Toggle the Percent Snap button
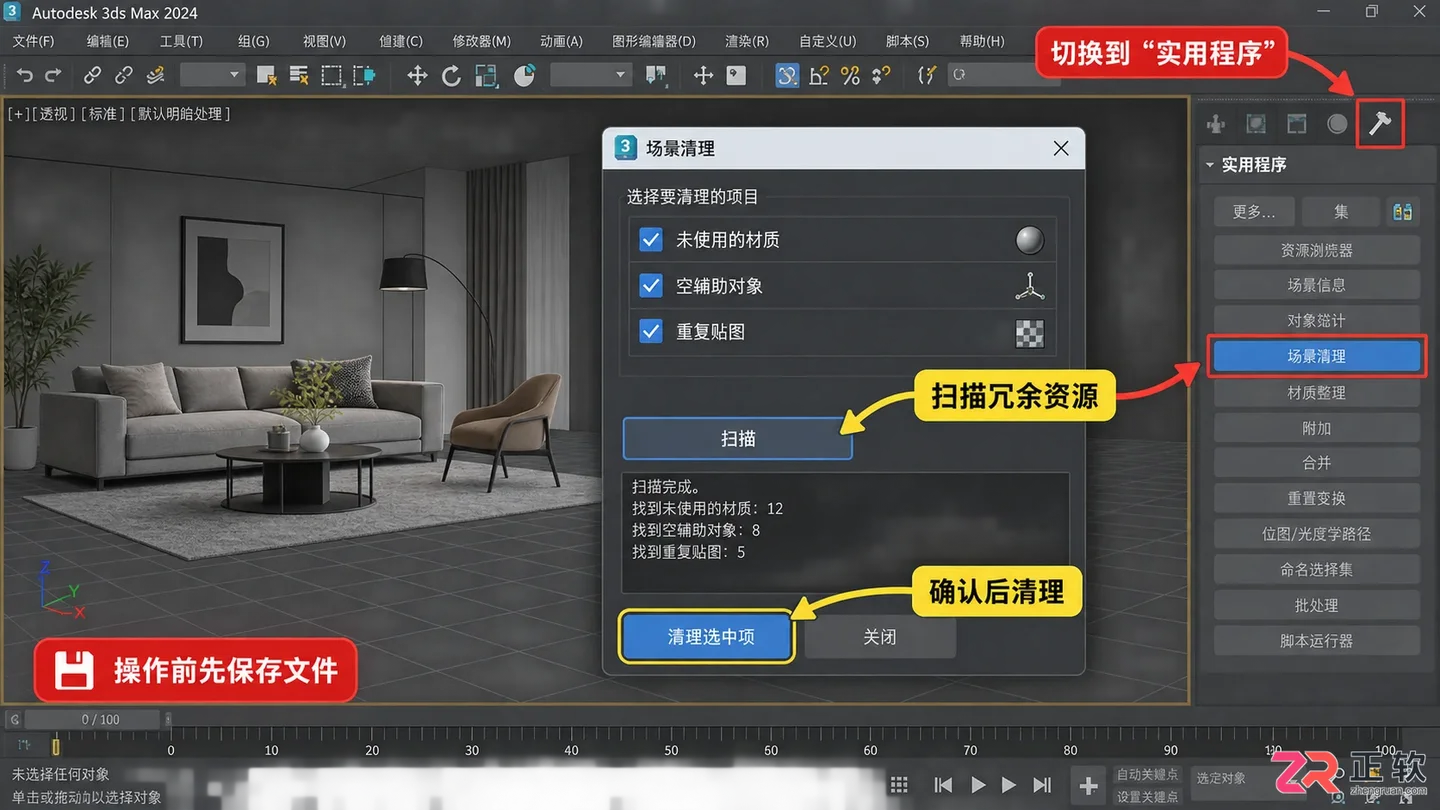This screenshot has width=1440, height=810. point(850,75)
